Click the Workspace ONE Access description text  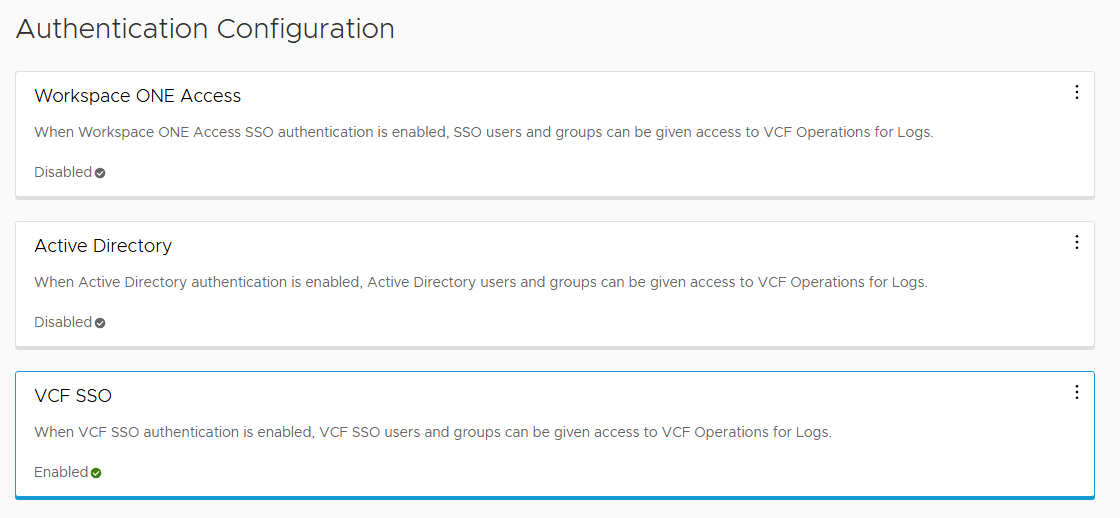(483, 132)
